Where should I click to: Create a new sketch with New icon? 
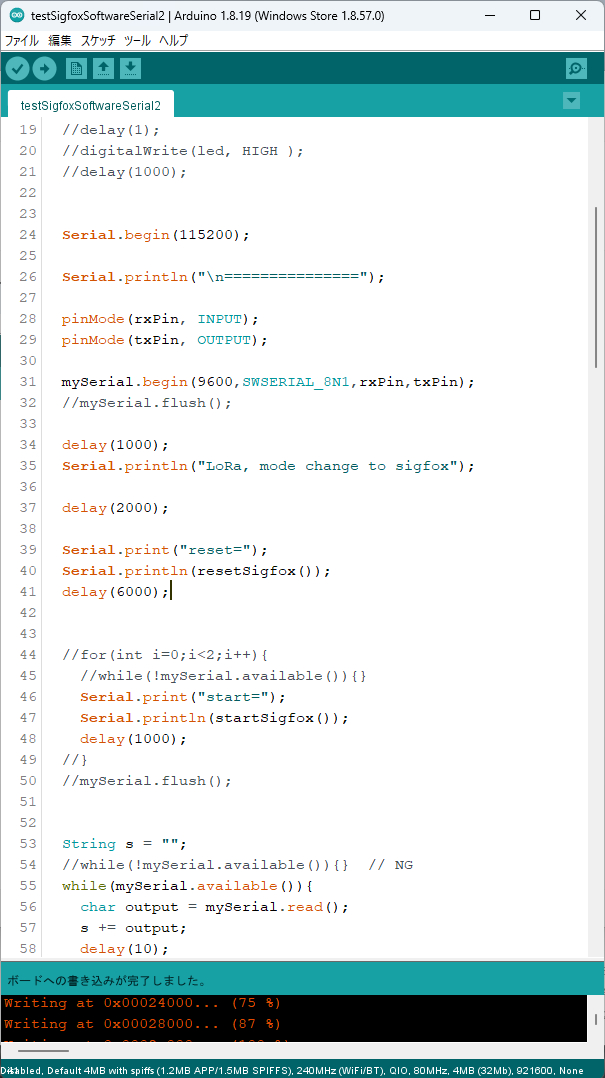tap(76, 68)
